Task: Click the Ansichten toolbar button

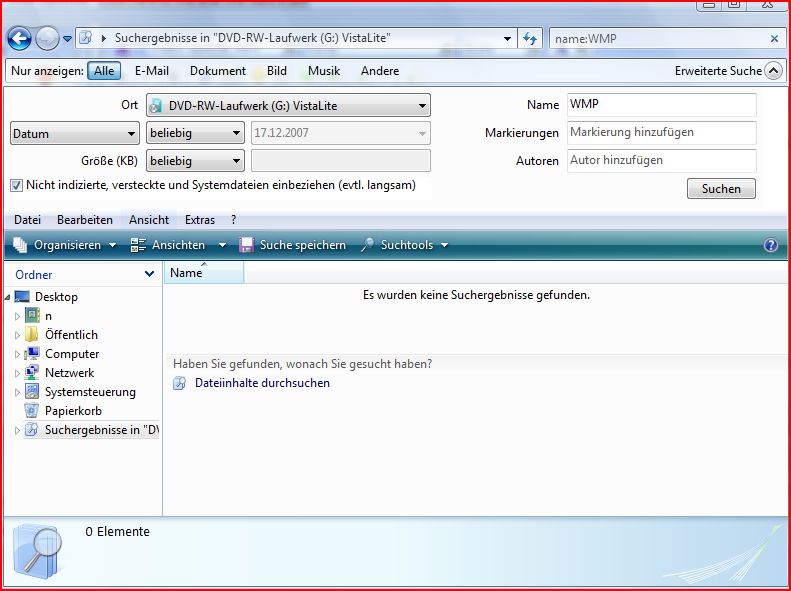Action: coord(168,245)
